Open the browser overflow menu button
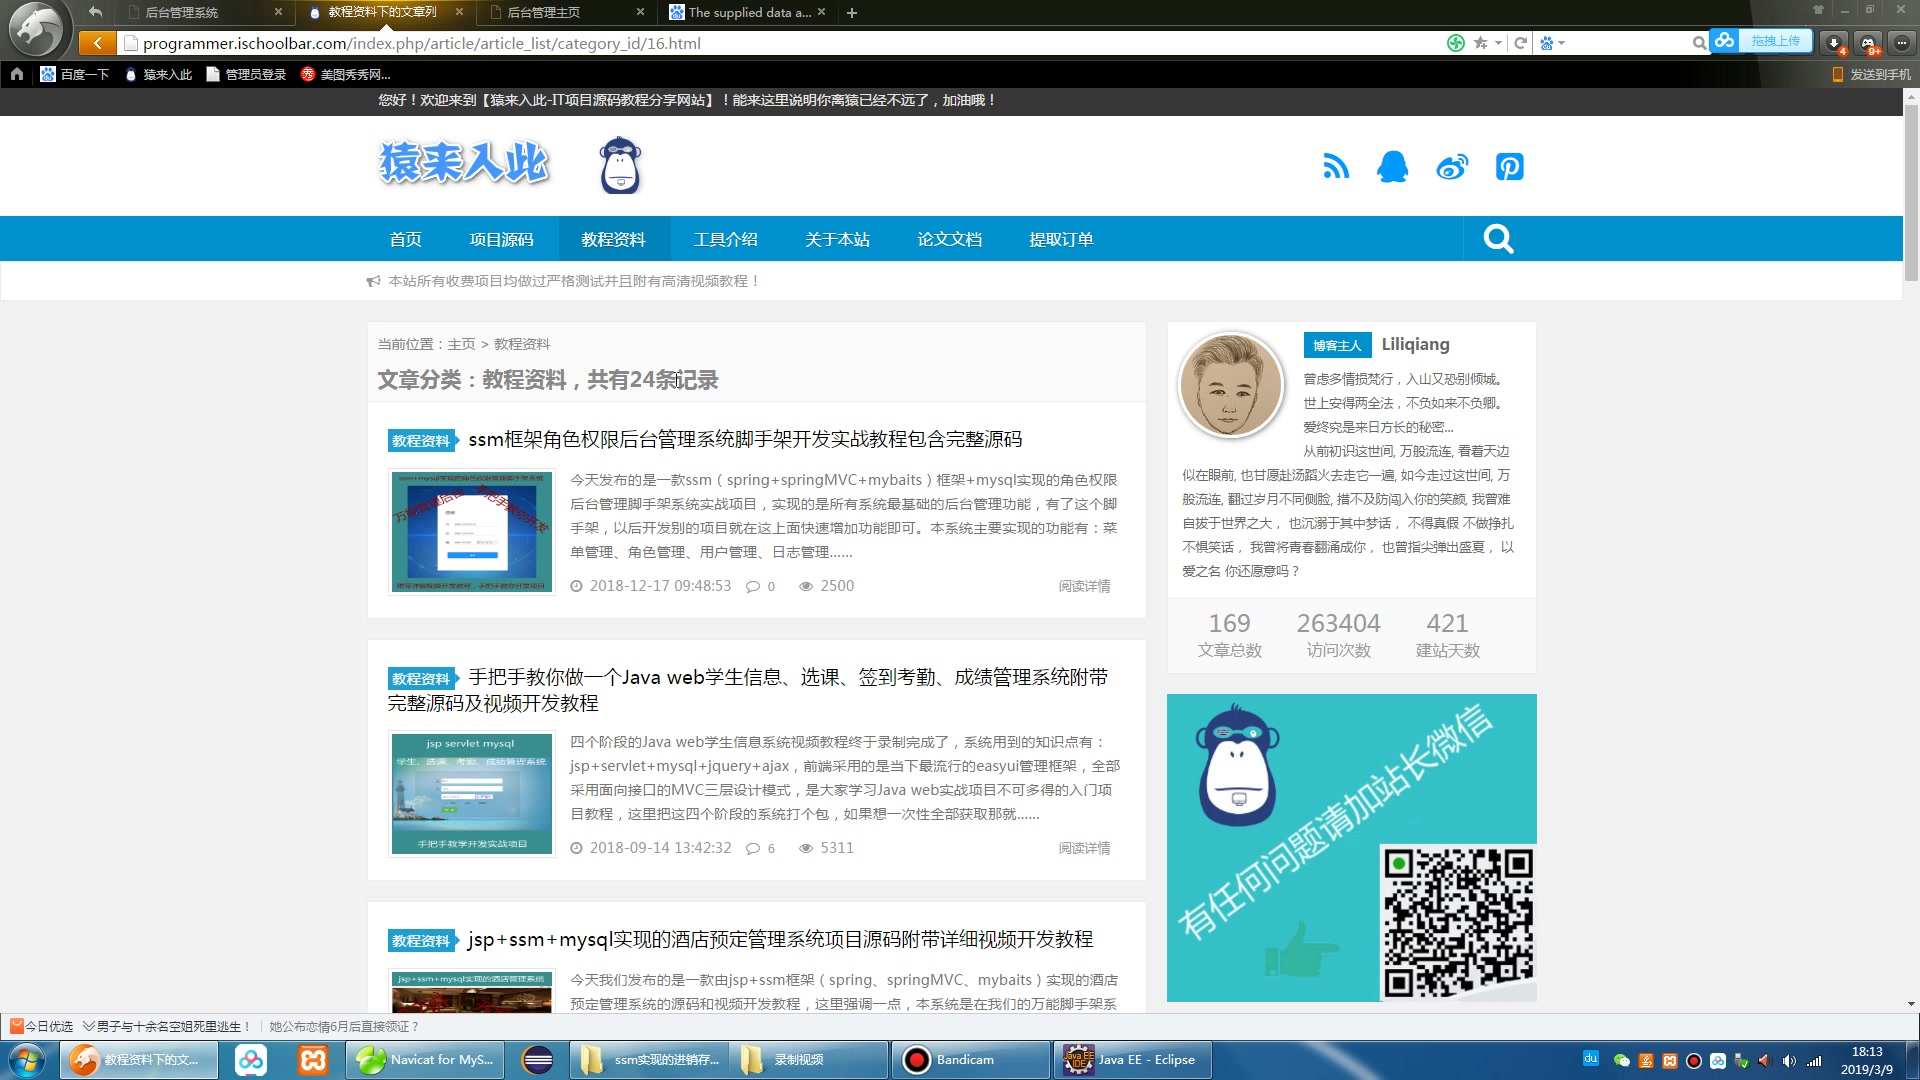Viewport: 1920px width, 1080px height. [1903, 43]
